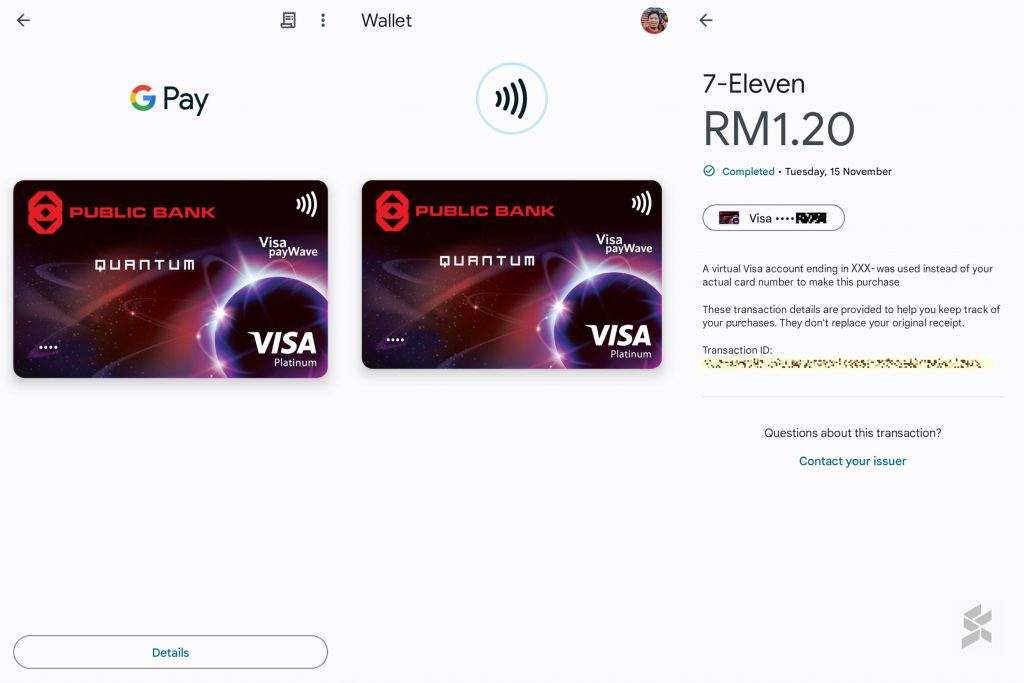Click the blurred Transaction ID text
Viewport: 1024px width, 683px height.
(846, 363)
